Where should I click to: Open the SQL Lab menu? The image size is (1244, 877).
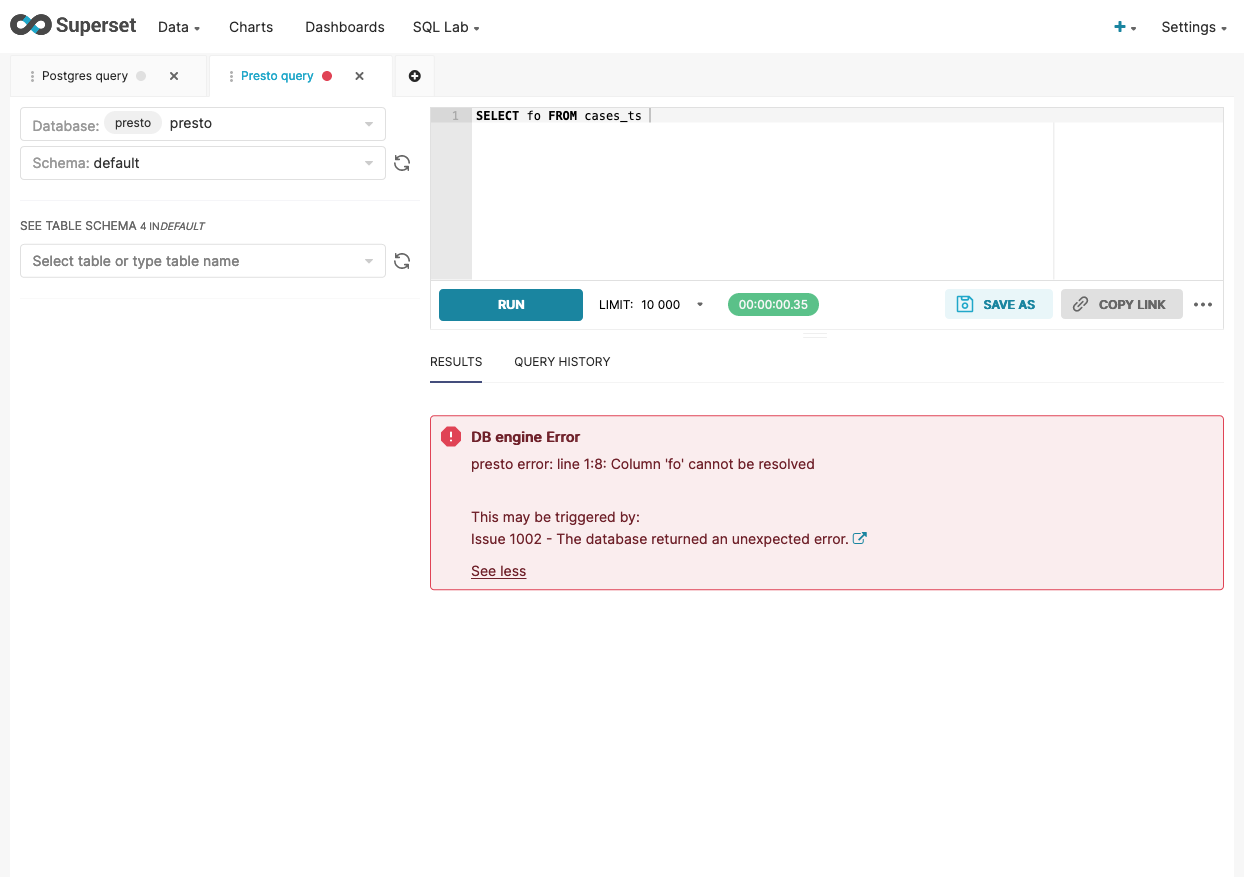[446, 27]
